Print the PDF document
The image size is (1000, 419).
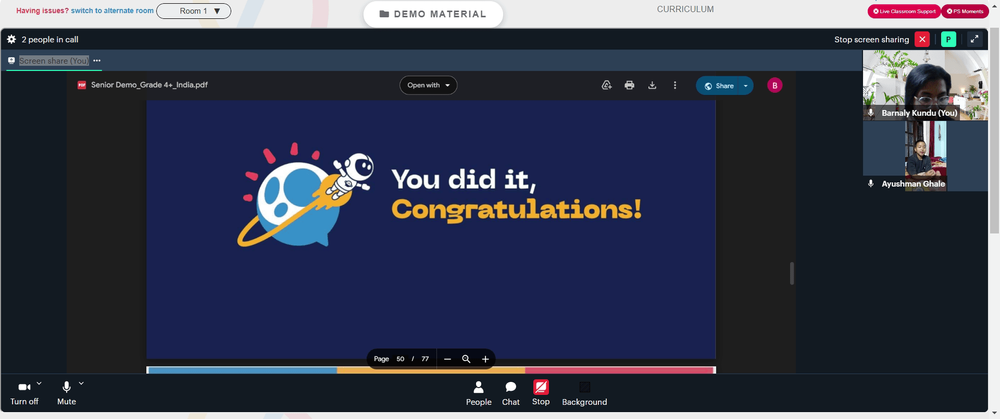click(x=629, y=85)
